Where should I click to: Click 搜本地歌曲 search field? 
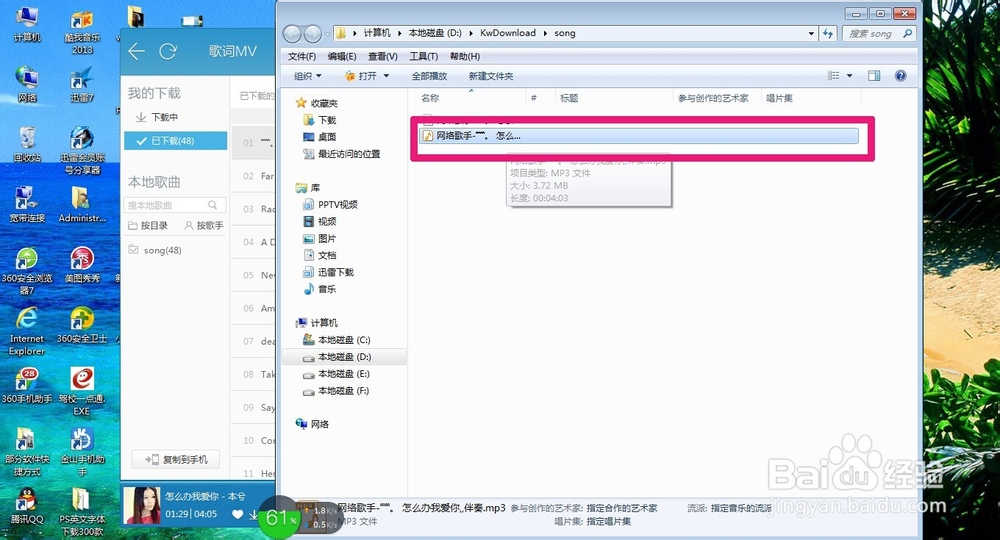click(x=174, y=205)
